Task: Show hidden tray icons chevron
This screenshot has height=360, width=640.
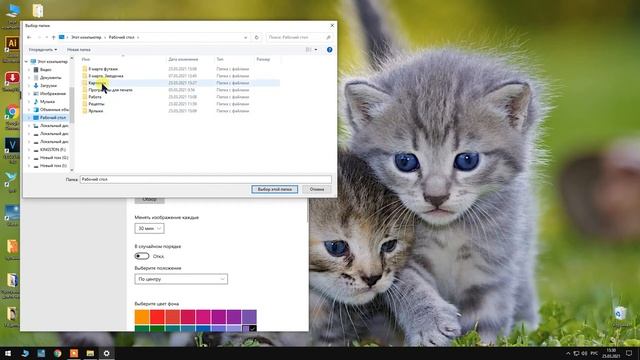Action: point(568,353)
